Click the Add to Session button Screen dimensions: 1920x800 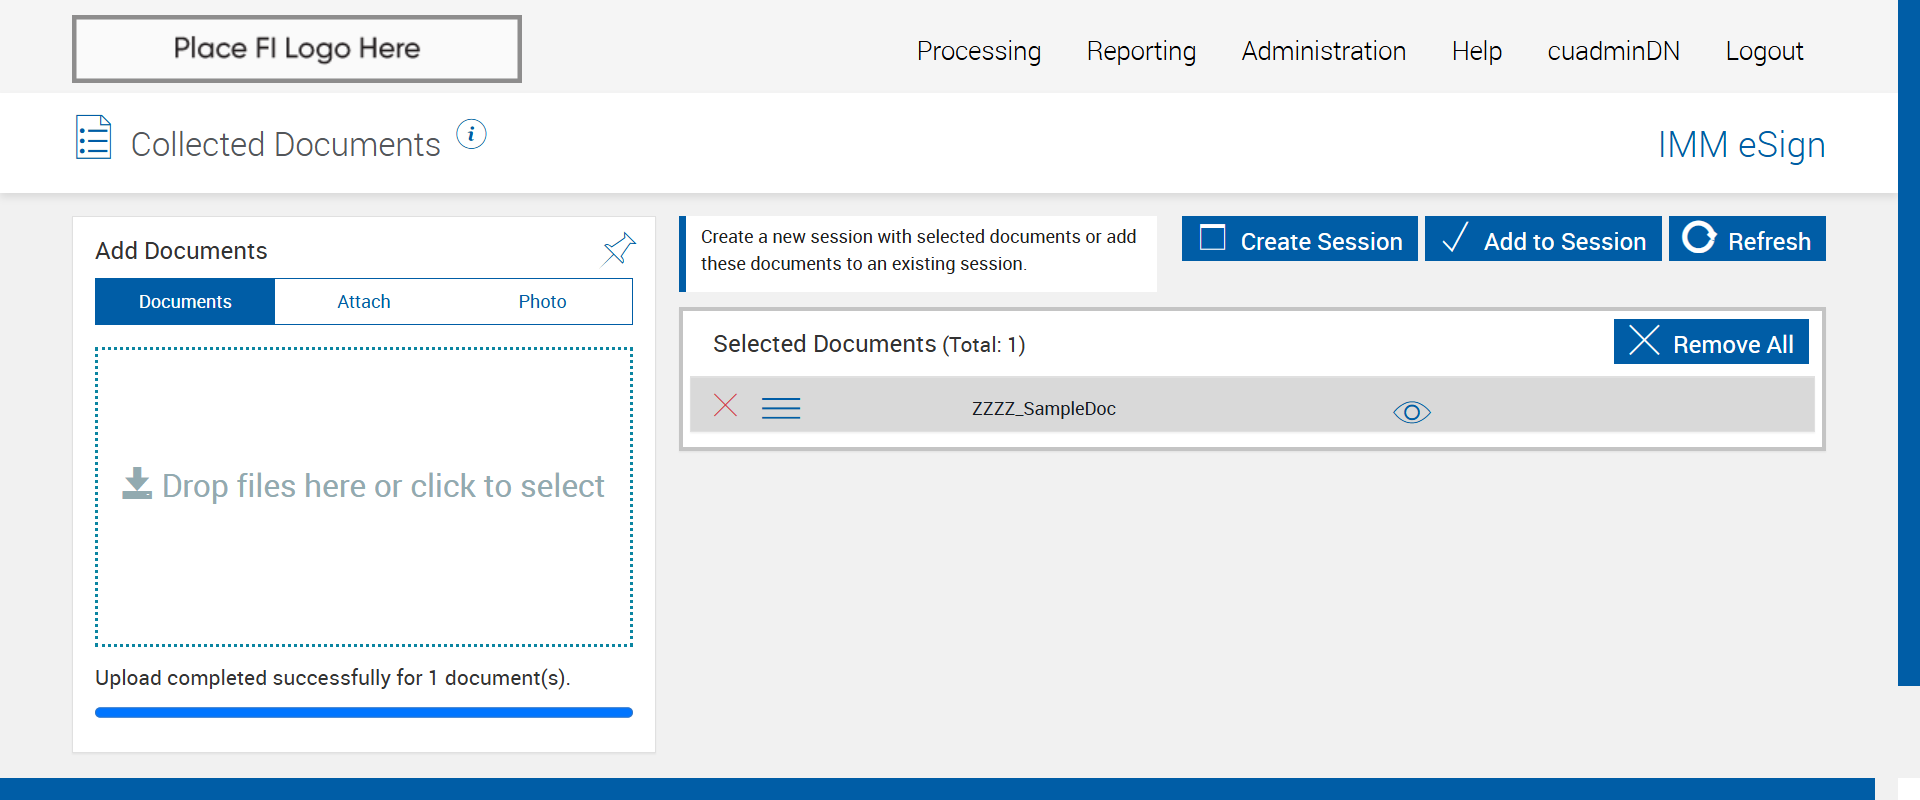click(1542, 240)
